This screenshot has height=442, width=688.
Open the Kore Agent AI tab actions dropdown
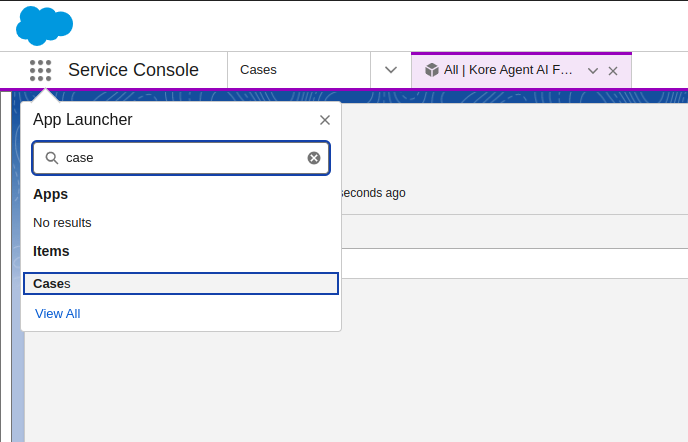593,71
